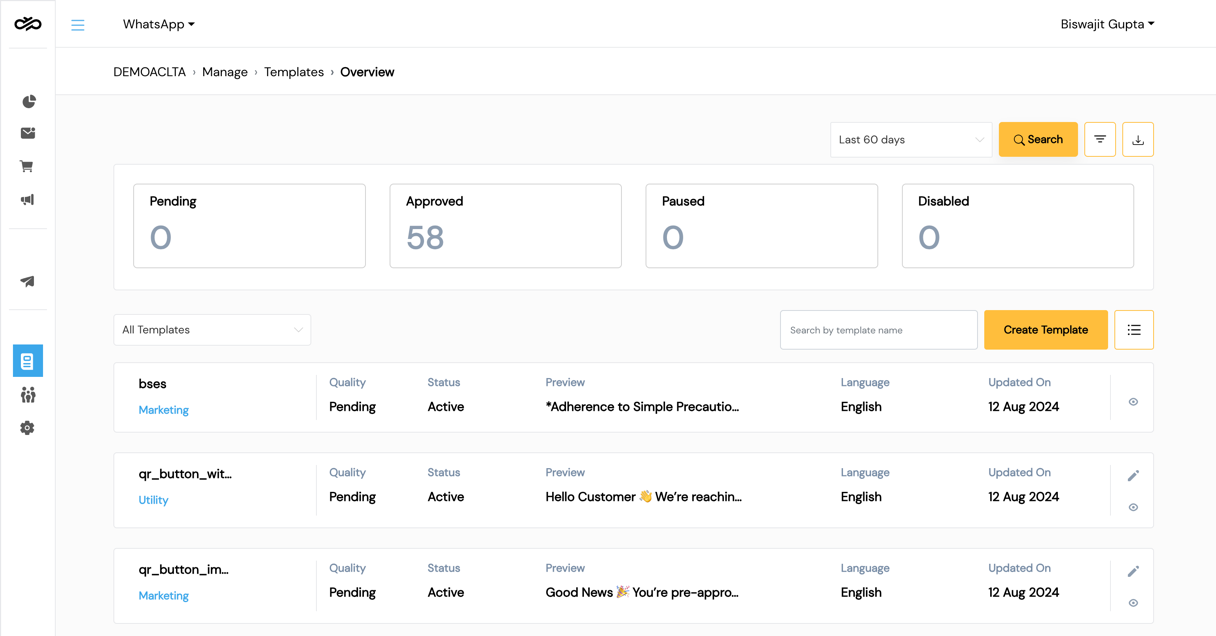Screen dimensions: 1216x636
Task: Open the Biswajit Gupta user menu
Action: tap(1107, 24)
